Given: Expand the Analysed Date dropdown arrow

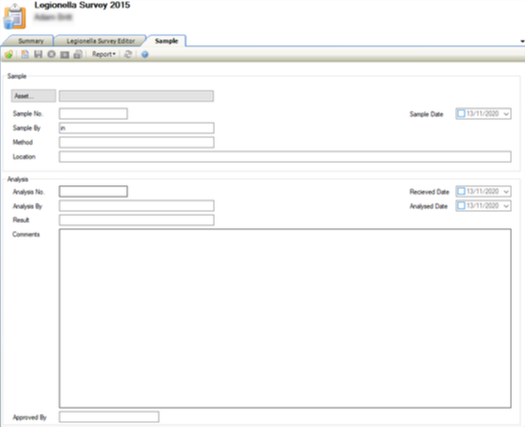Looking at the screenshot, I should click(x=506, y=206).
